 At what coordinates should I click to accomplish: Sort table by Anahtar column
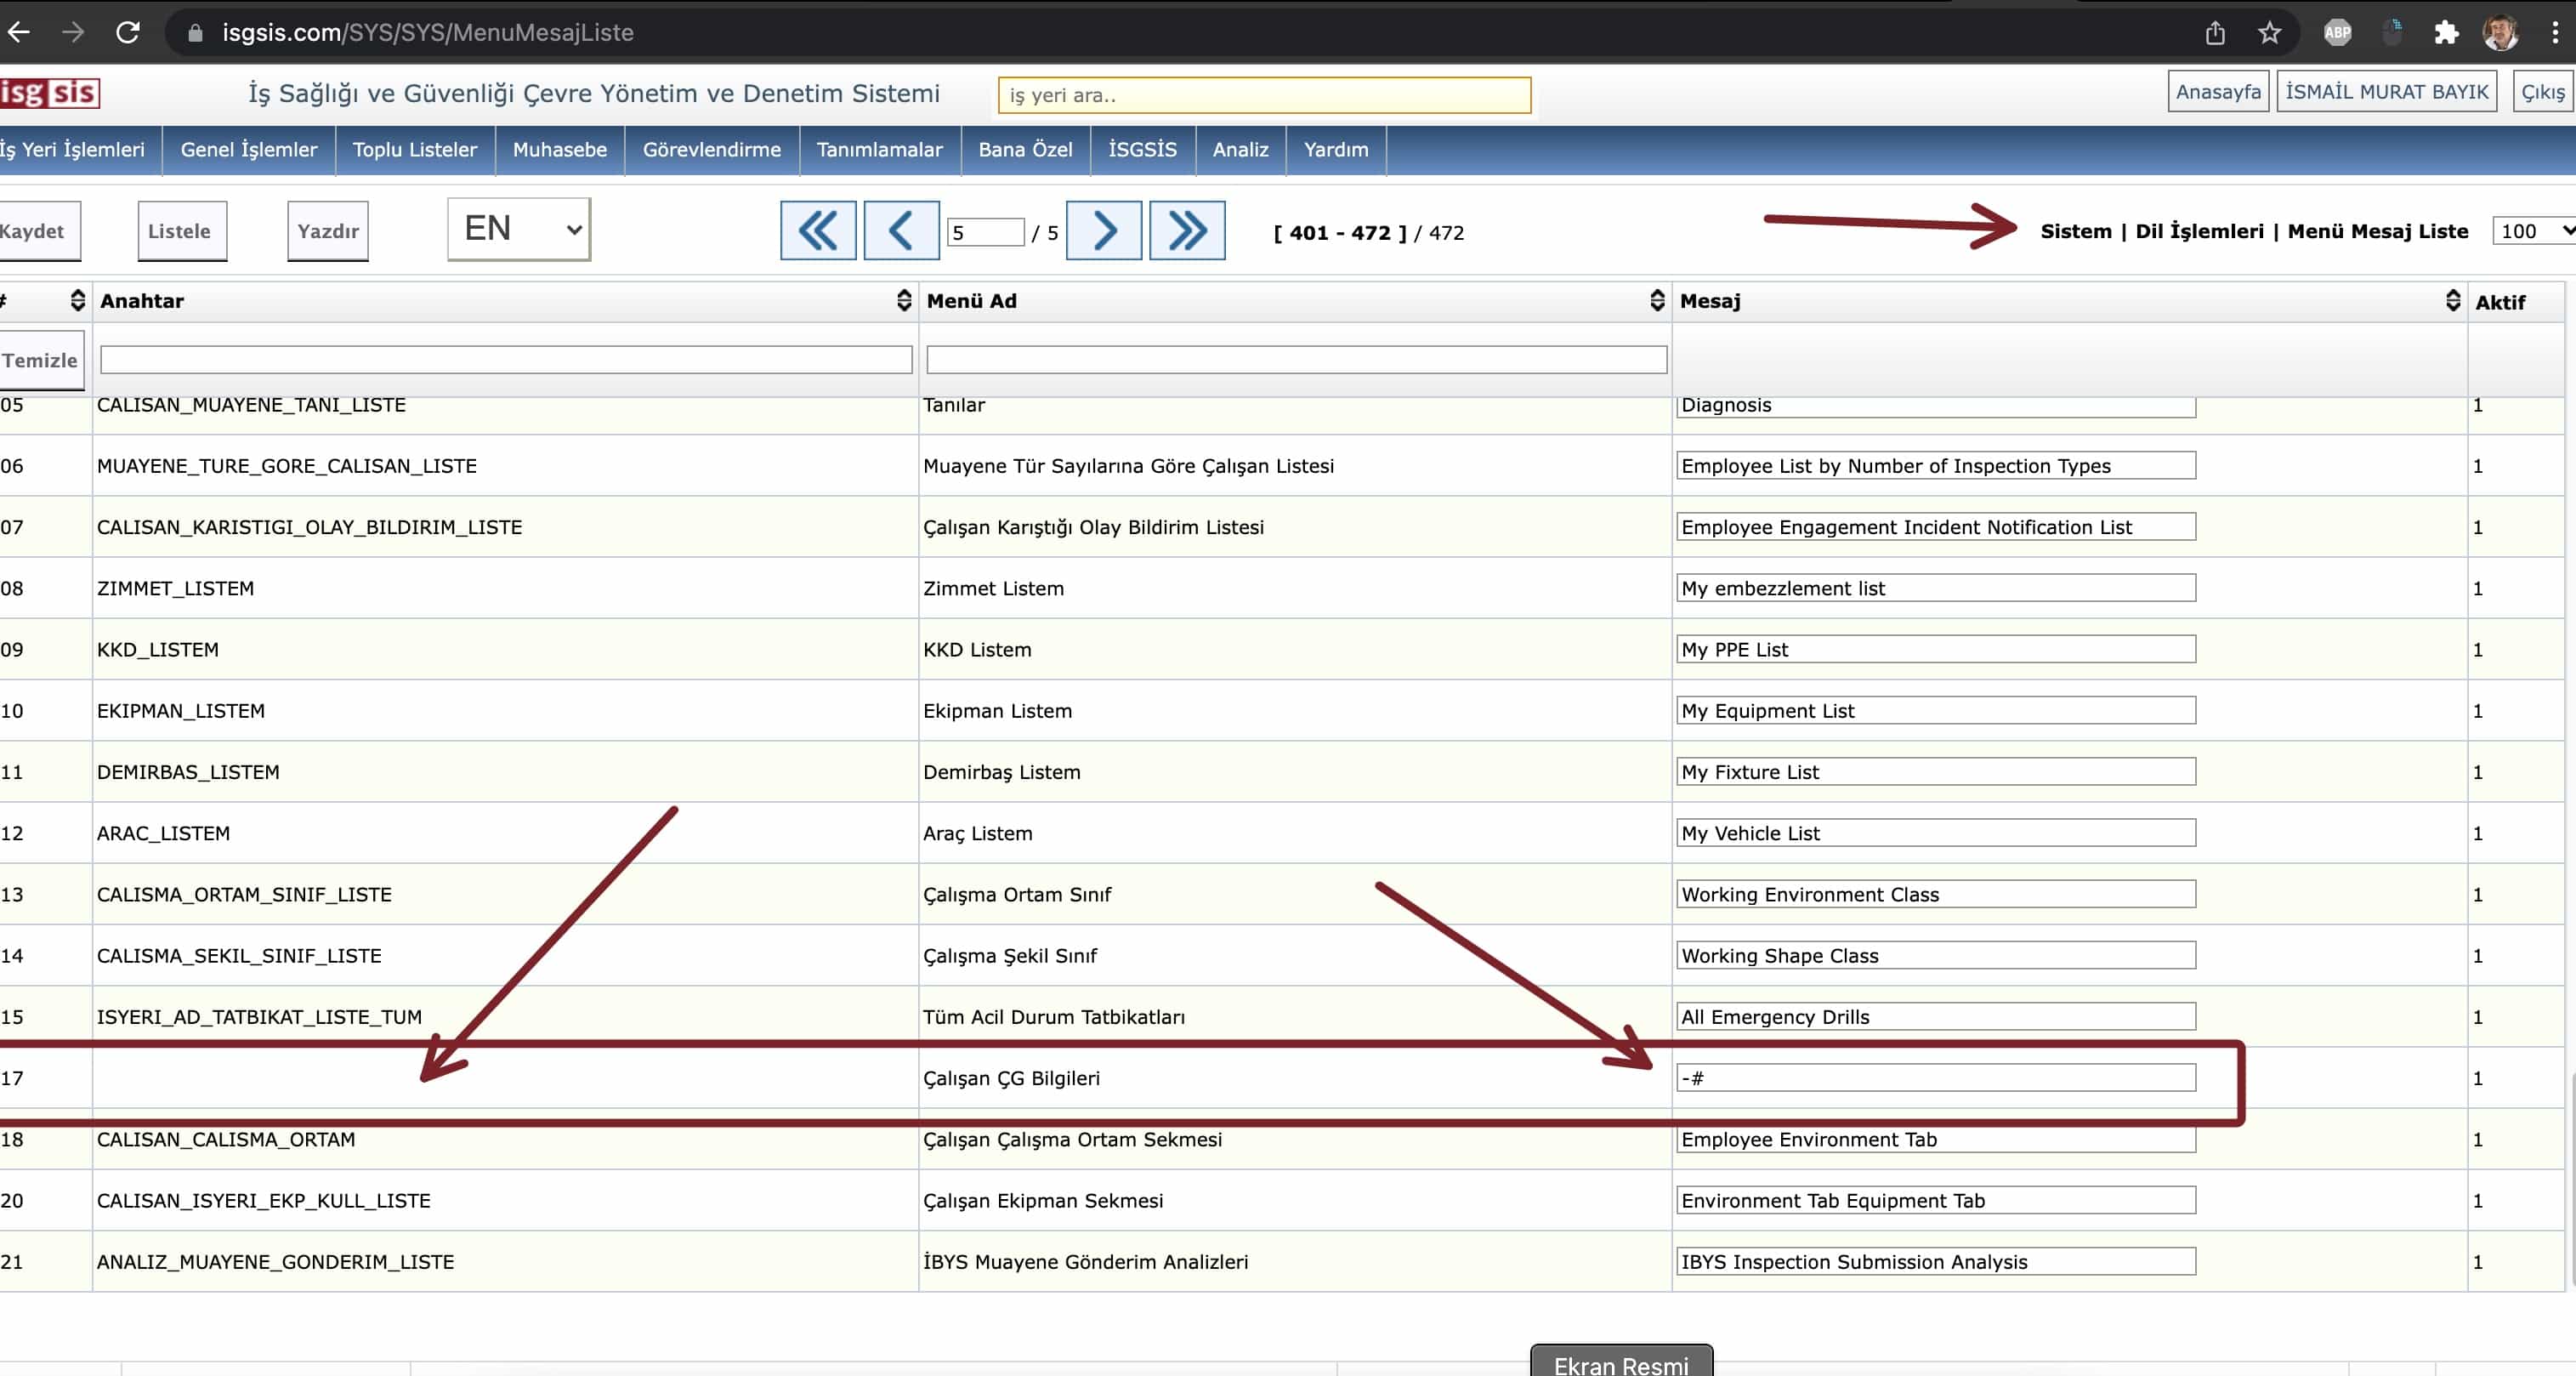tap(903, 300)
